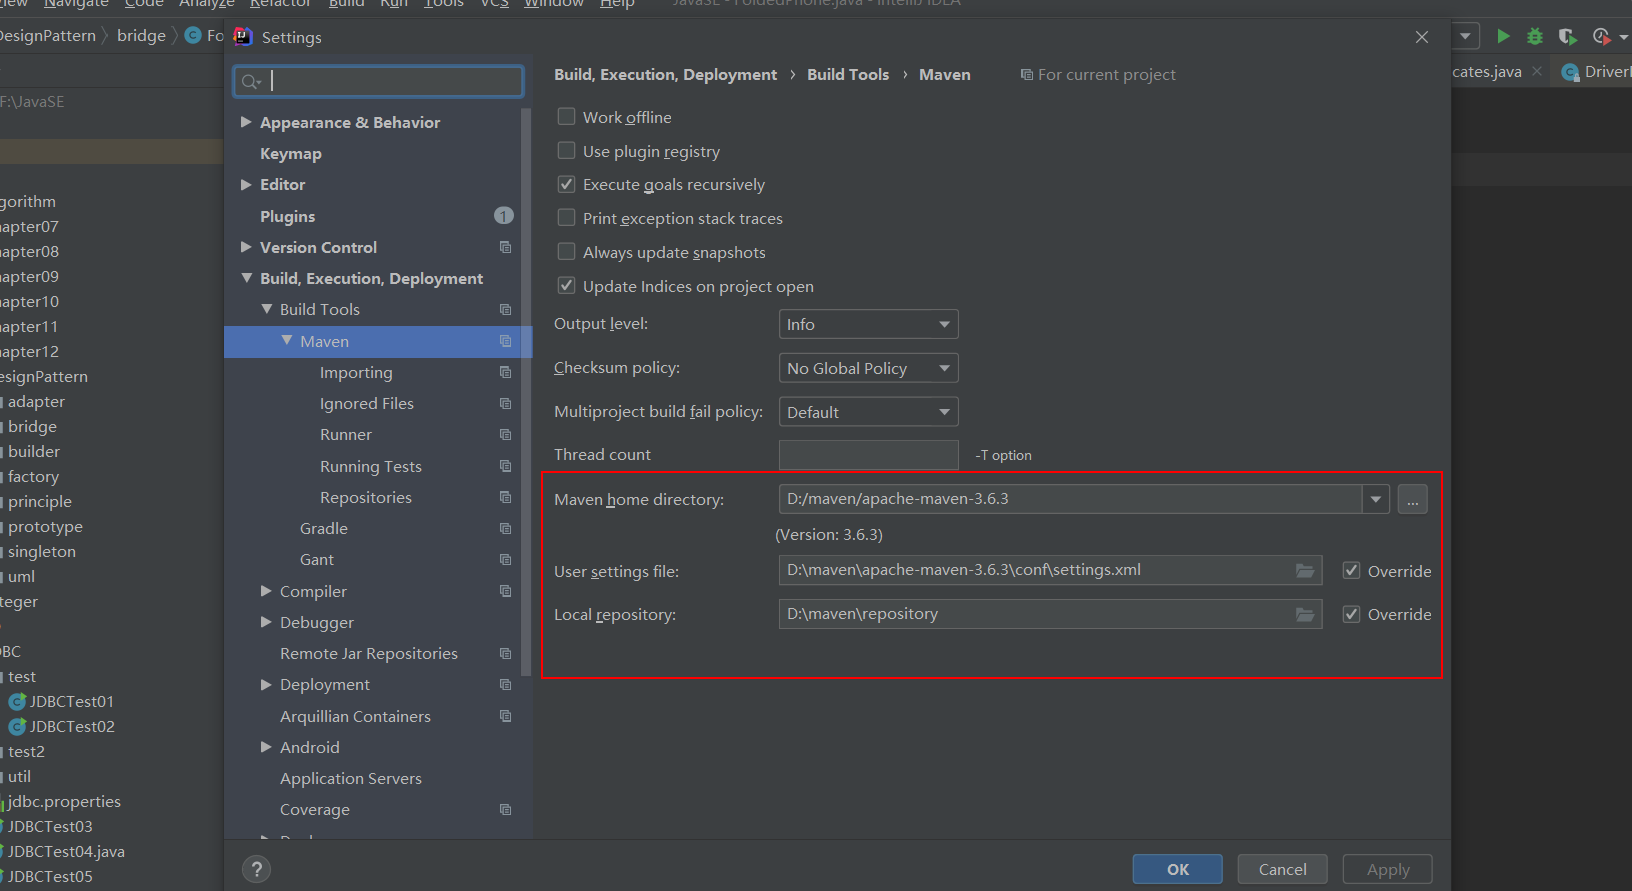Image resolution: width=1632 pixels, height=891 pixels.
Task: Click the Settings search input field
Action: [378, 82]
